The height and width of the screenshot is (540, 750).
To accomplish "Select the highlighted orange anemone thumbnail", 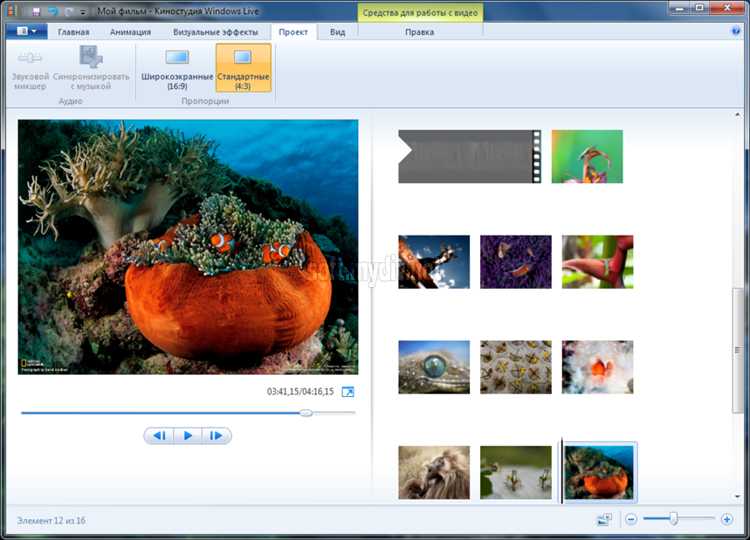I will tap(601, 472).
